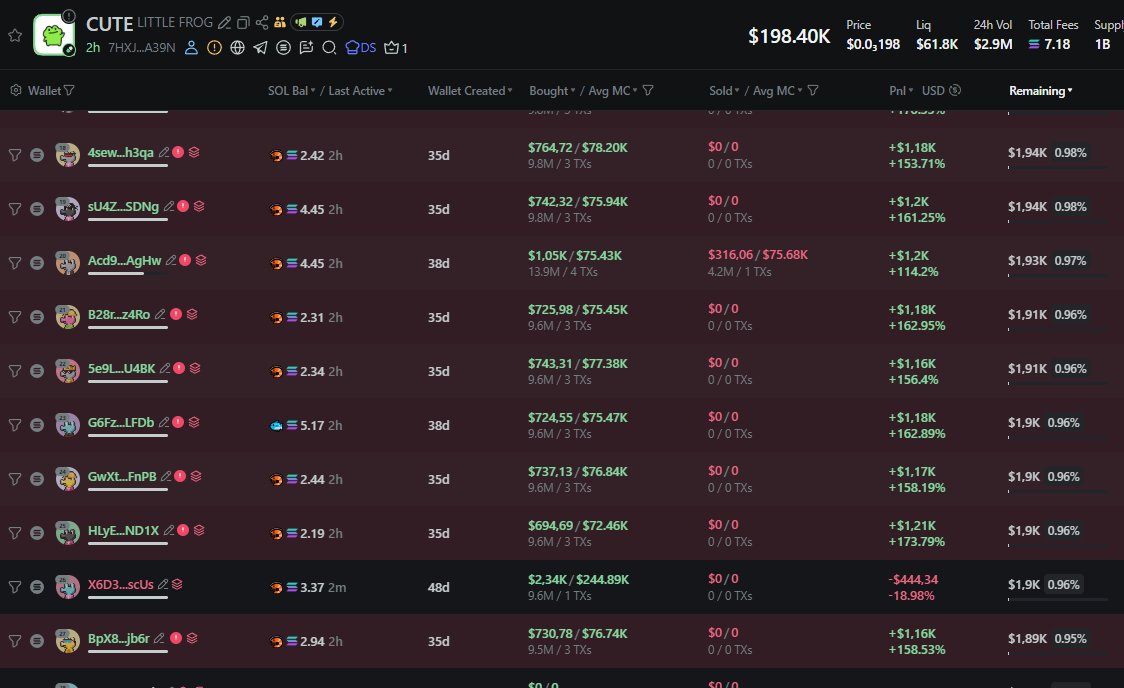The height and width of the screenshot is (688, 1124).
Task: Open avatar of wallet HLyE...ND1X
Action: 67,532
